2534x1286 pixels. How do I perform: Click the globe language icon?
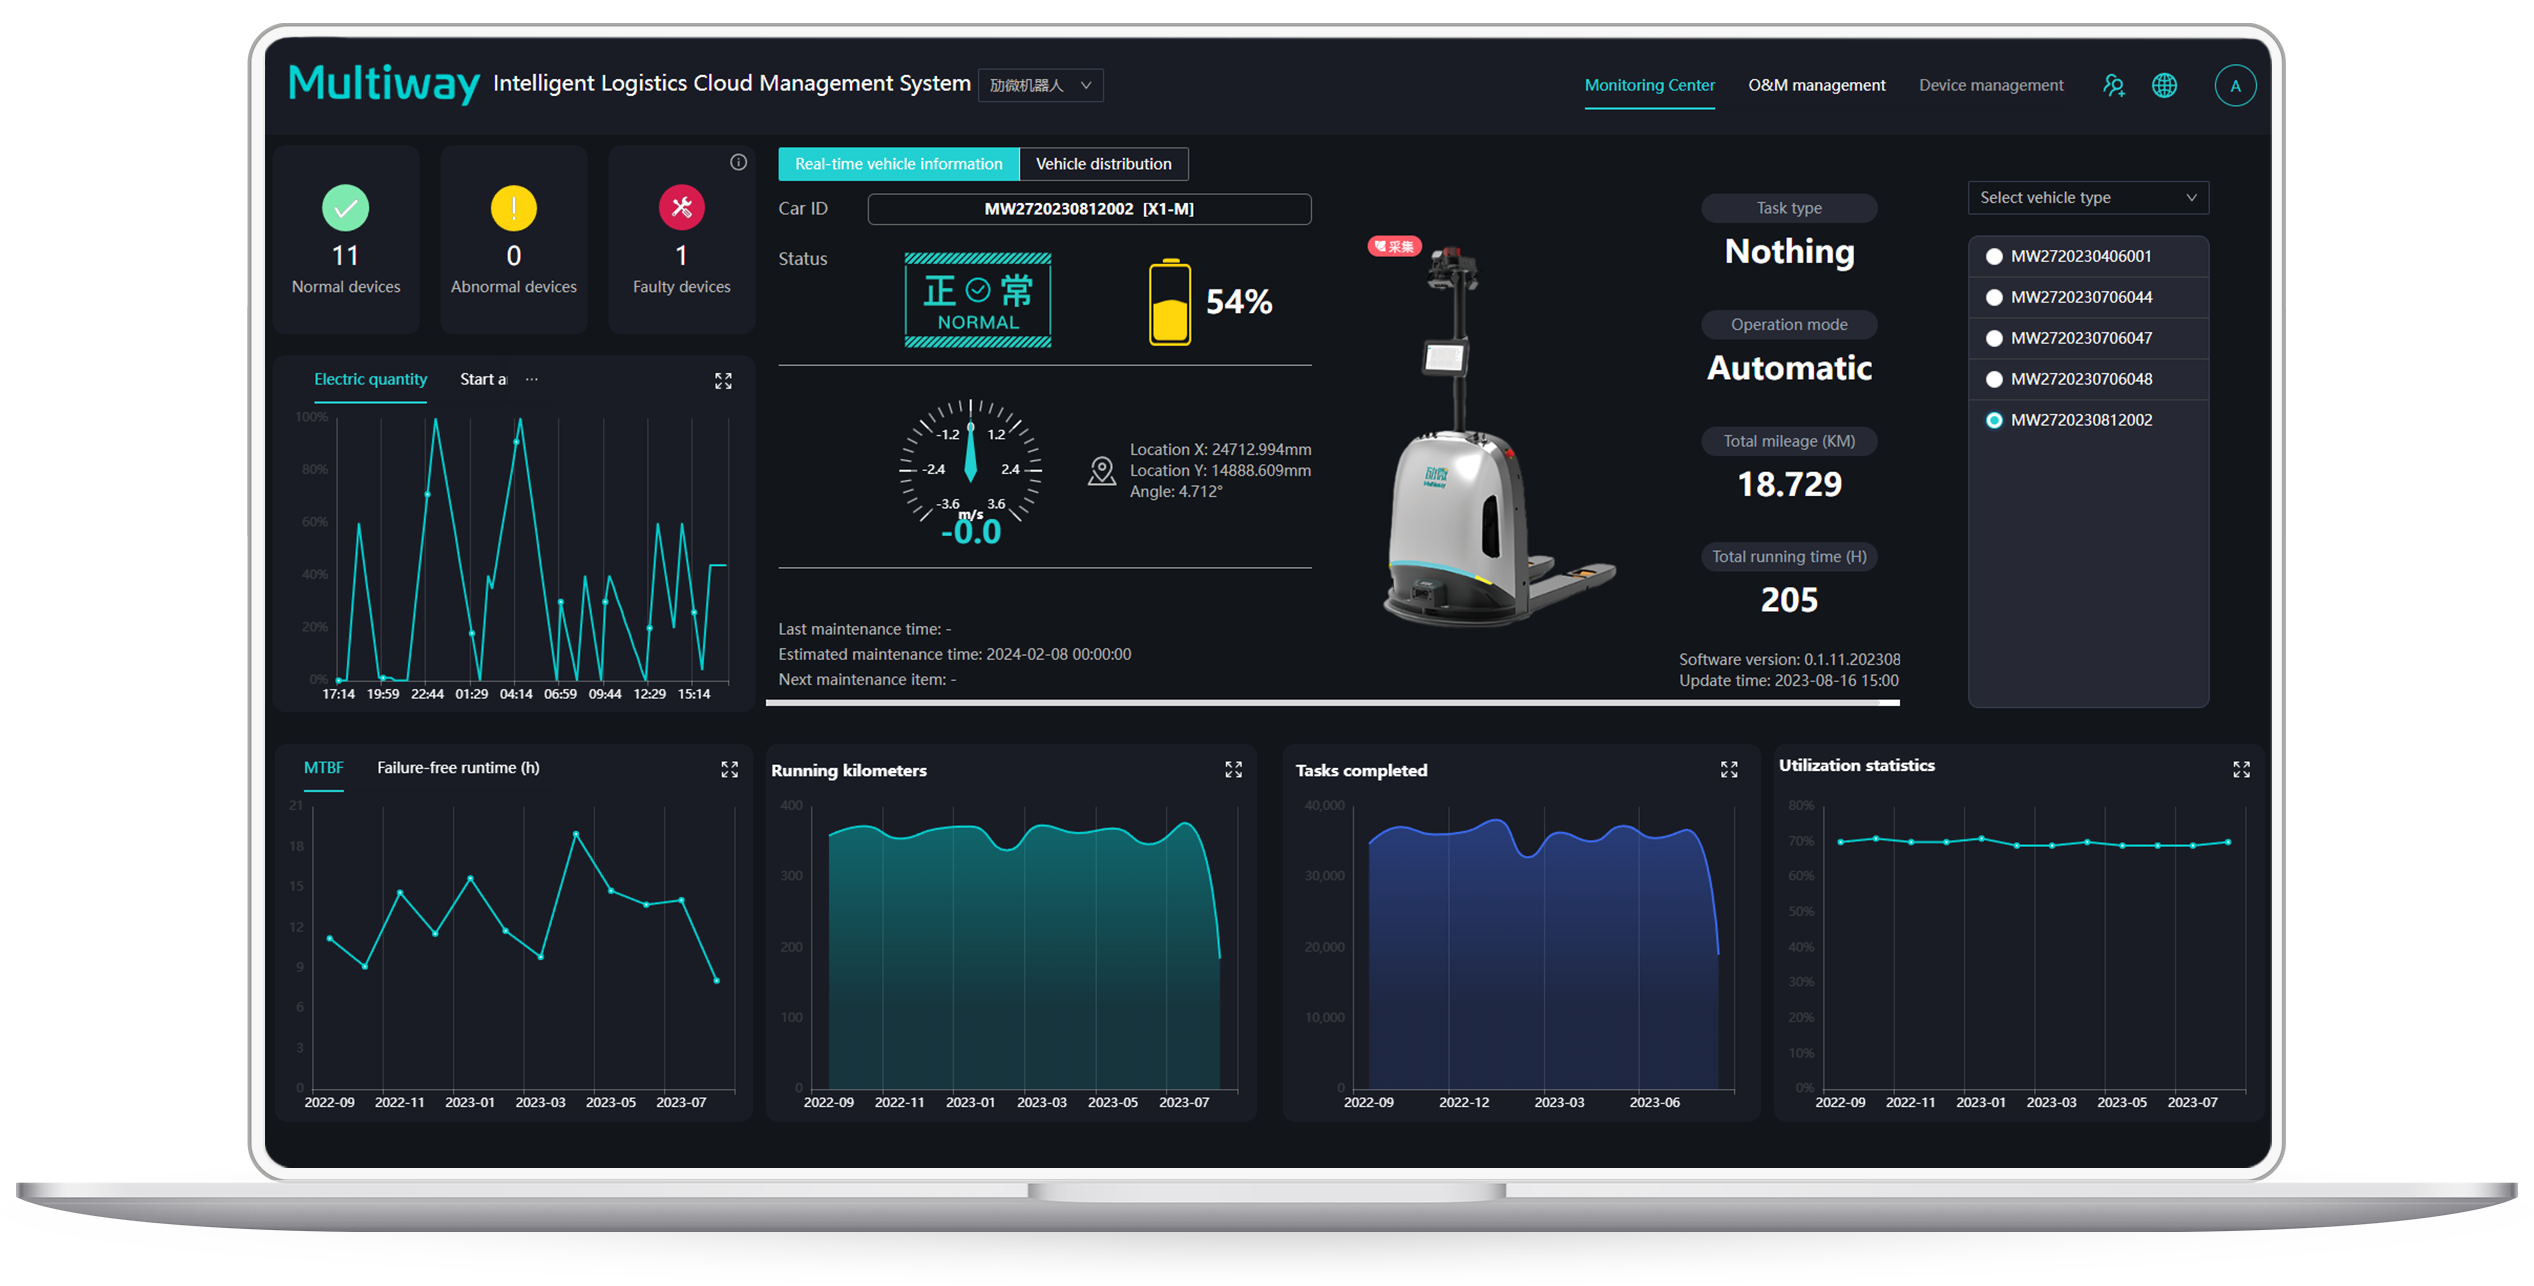coord(2164,85)
